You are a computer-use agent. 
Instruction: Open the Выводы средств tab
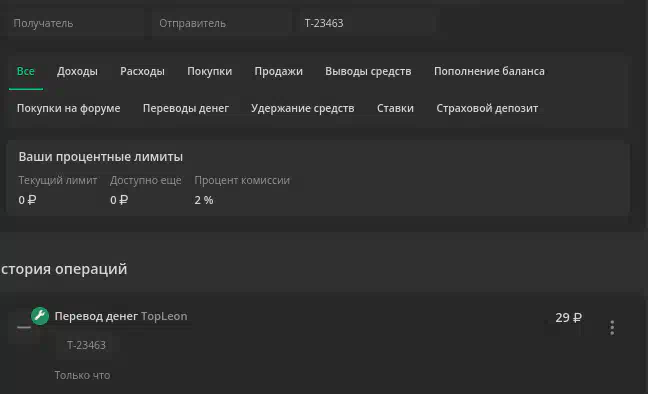click(368, 72)
